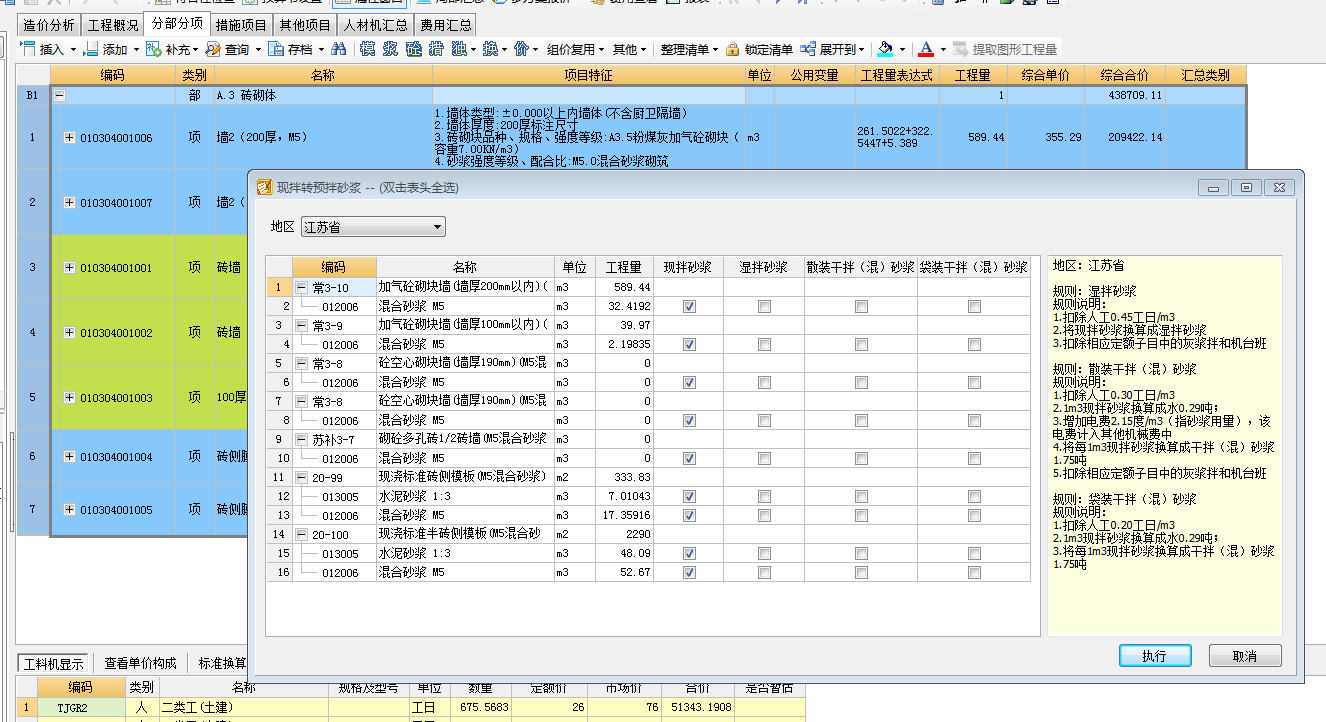Expand item 010304001003 in main table

pos(69,398)
